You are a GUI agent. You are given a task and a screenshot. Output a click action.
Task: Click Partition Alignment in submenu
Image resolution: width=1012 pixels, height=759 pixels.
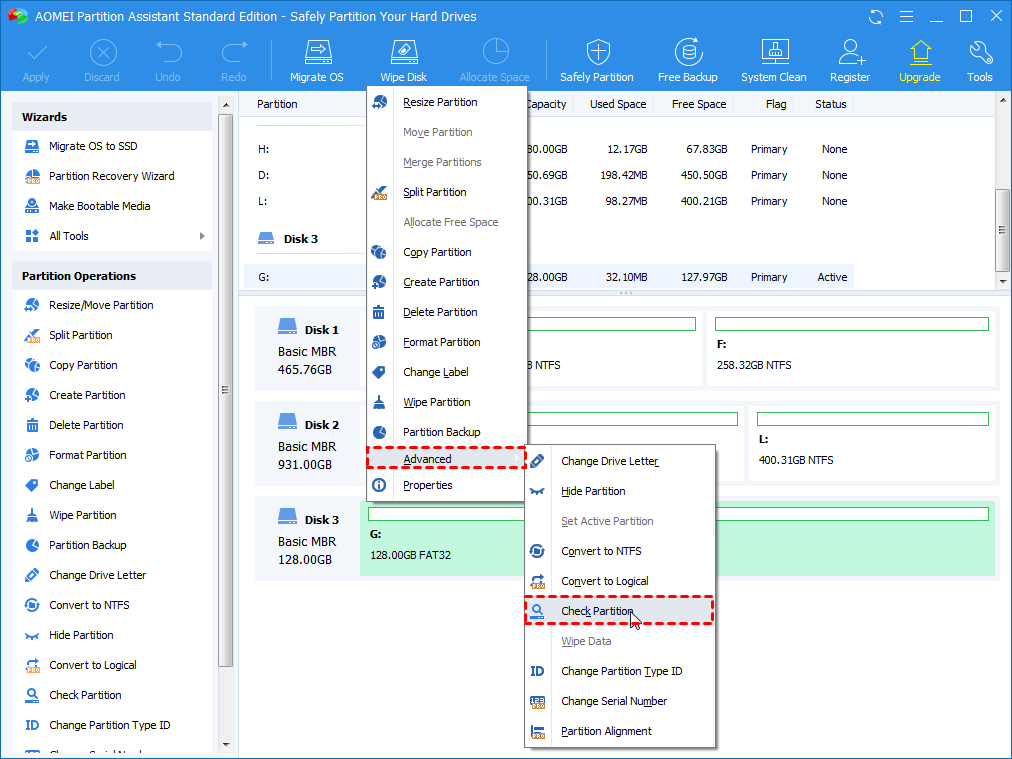620,731
